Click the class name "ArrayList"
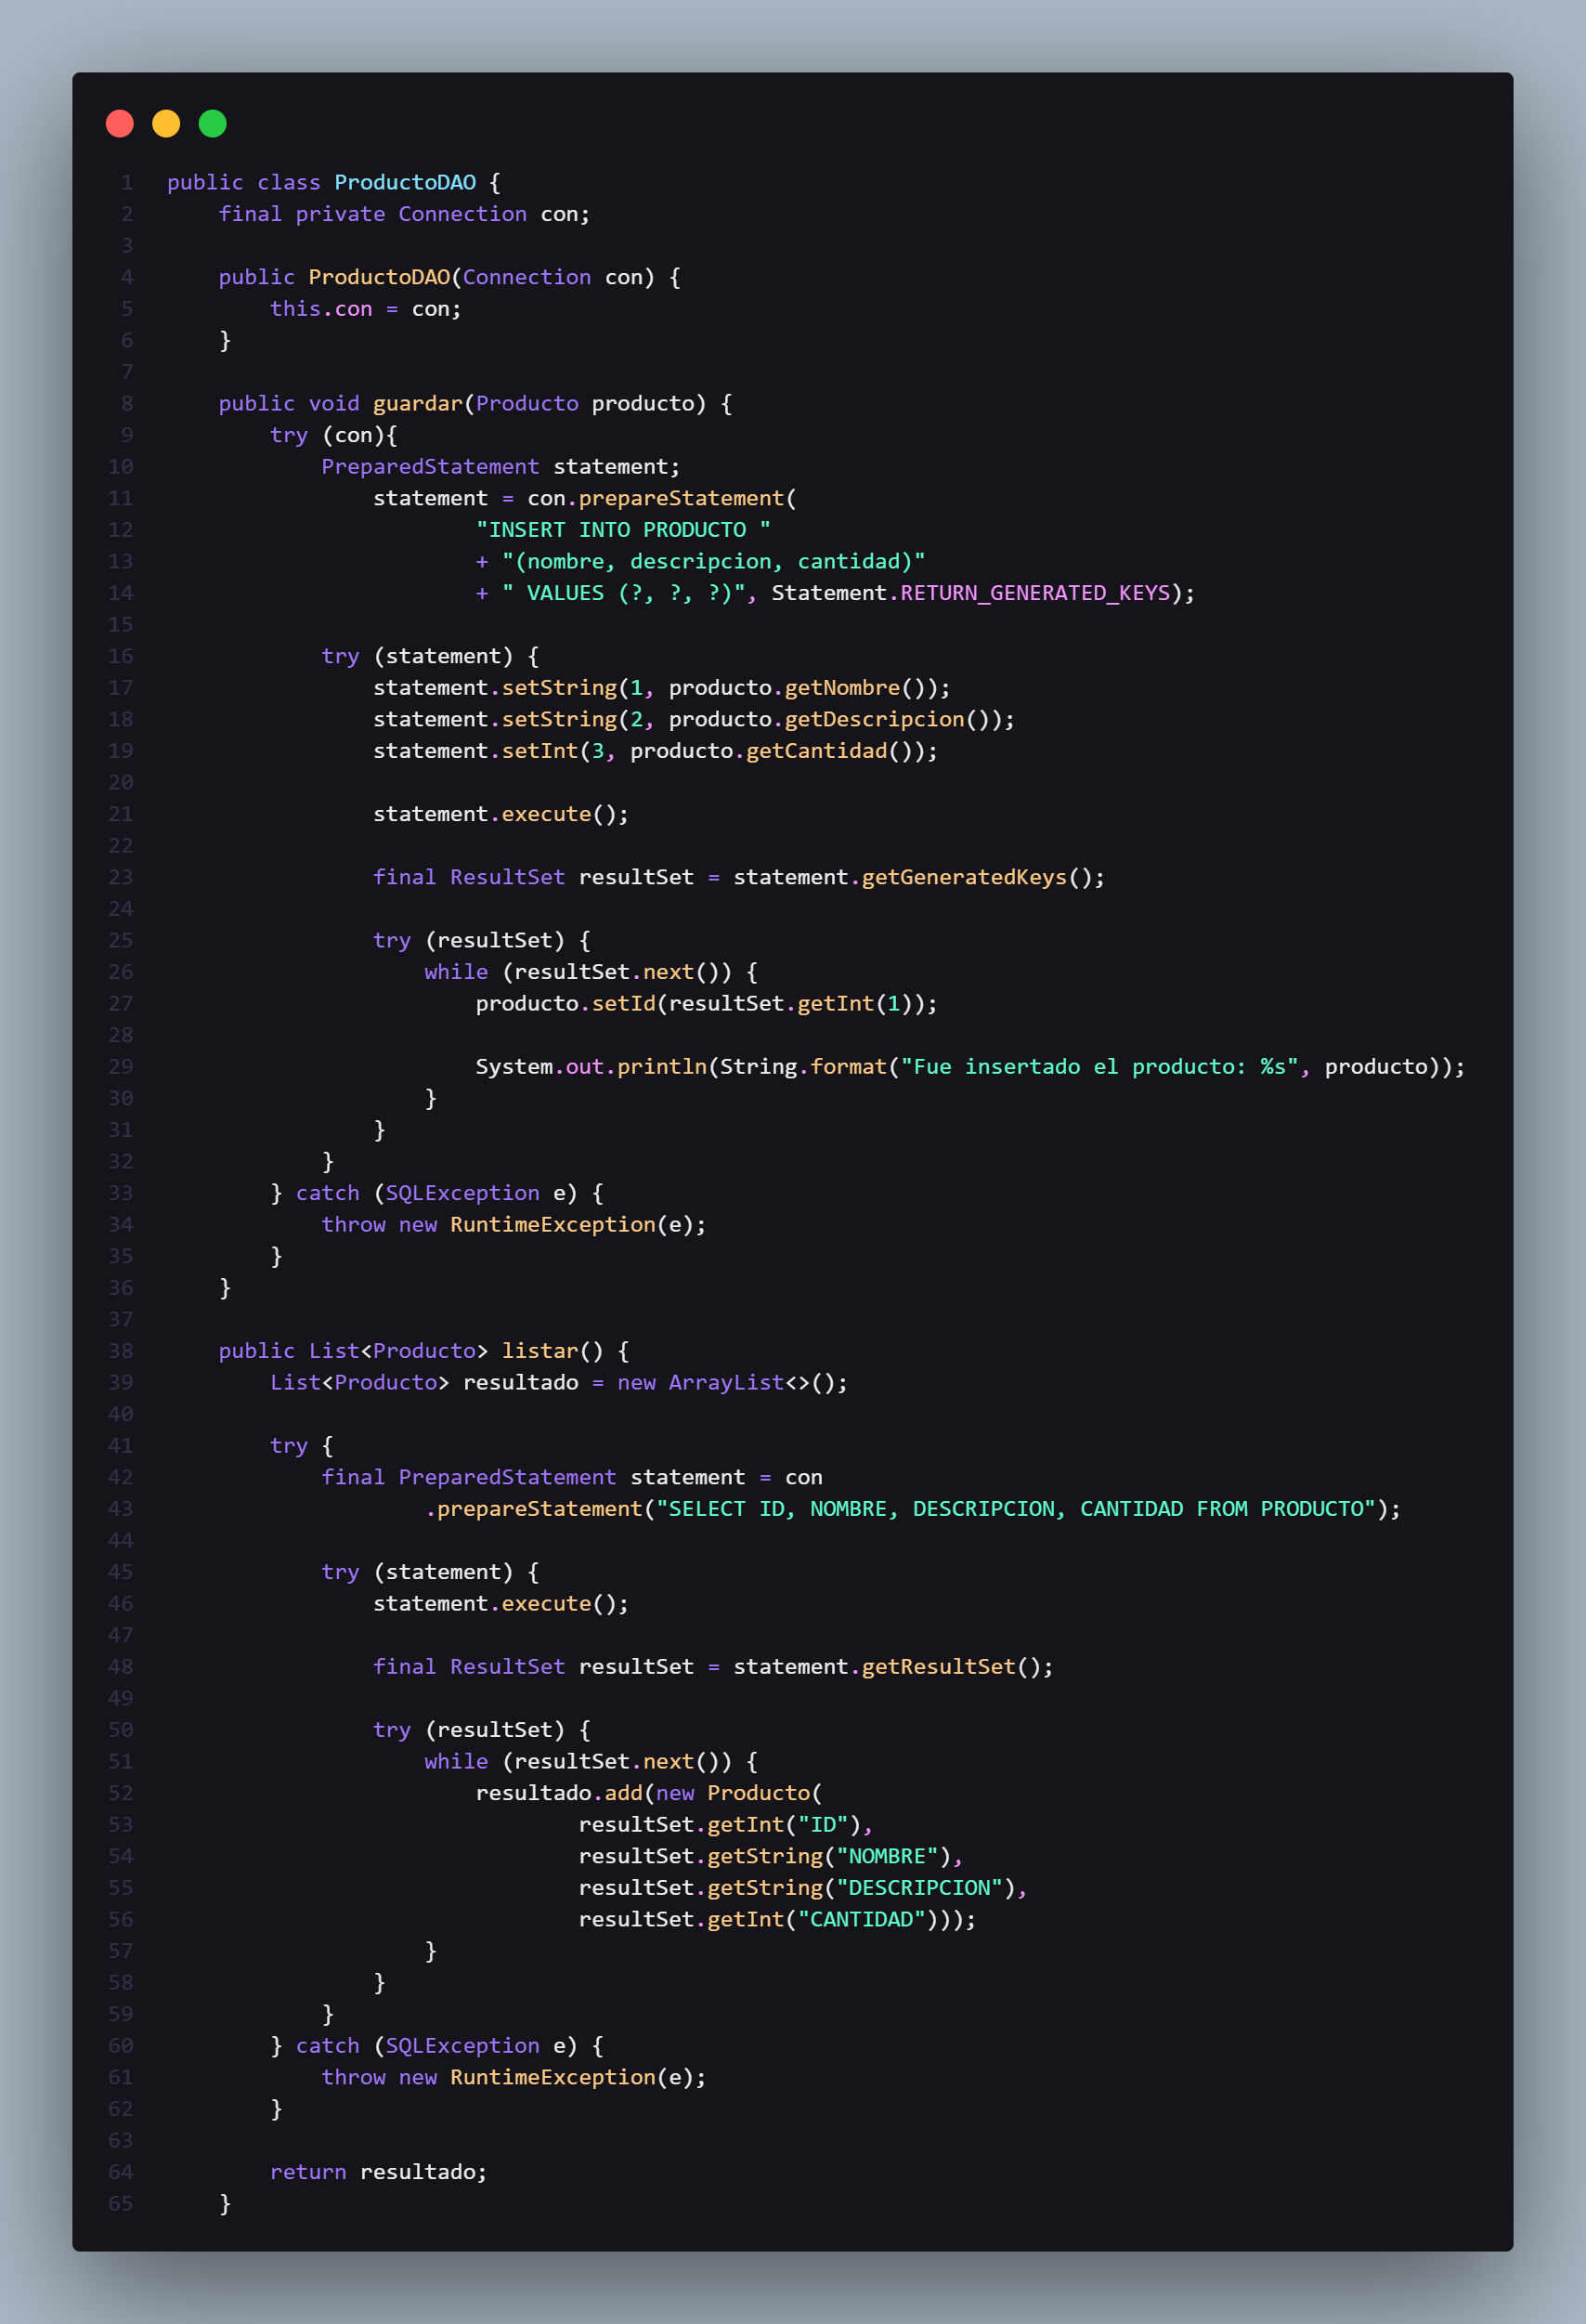The image size is (1586, 2324). [x=726, y=1383]
